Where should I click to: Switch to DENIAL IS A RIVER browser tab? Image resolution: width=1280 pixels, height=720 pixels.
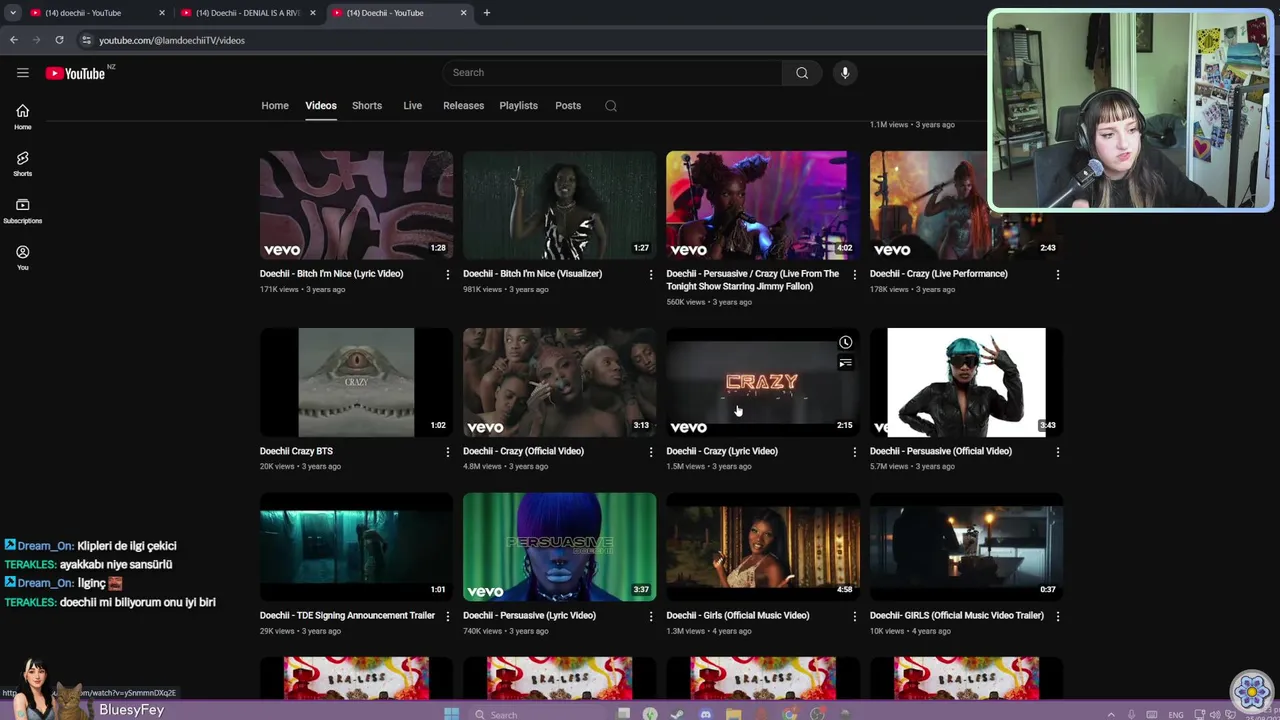248,13
